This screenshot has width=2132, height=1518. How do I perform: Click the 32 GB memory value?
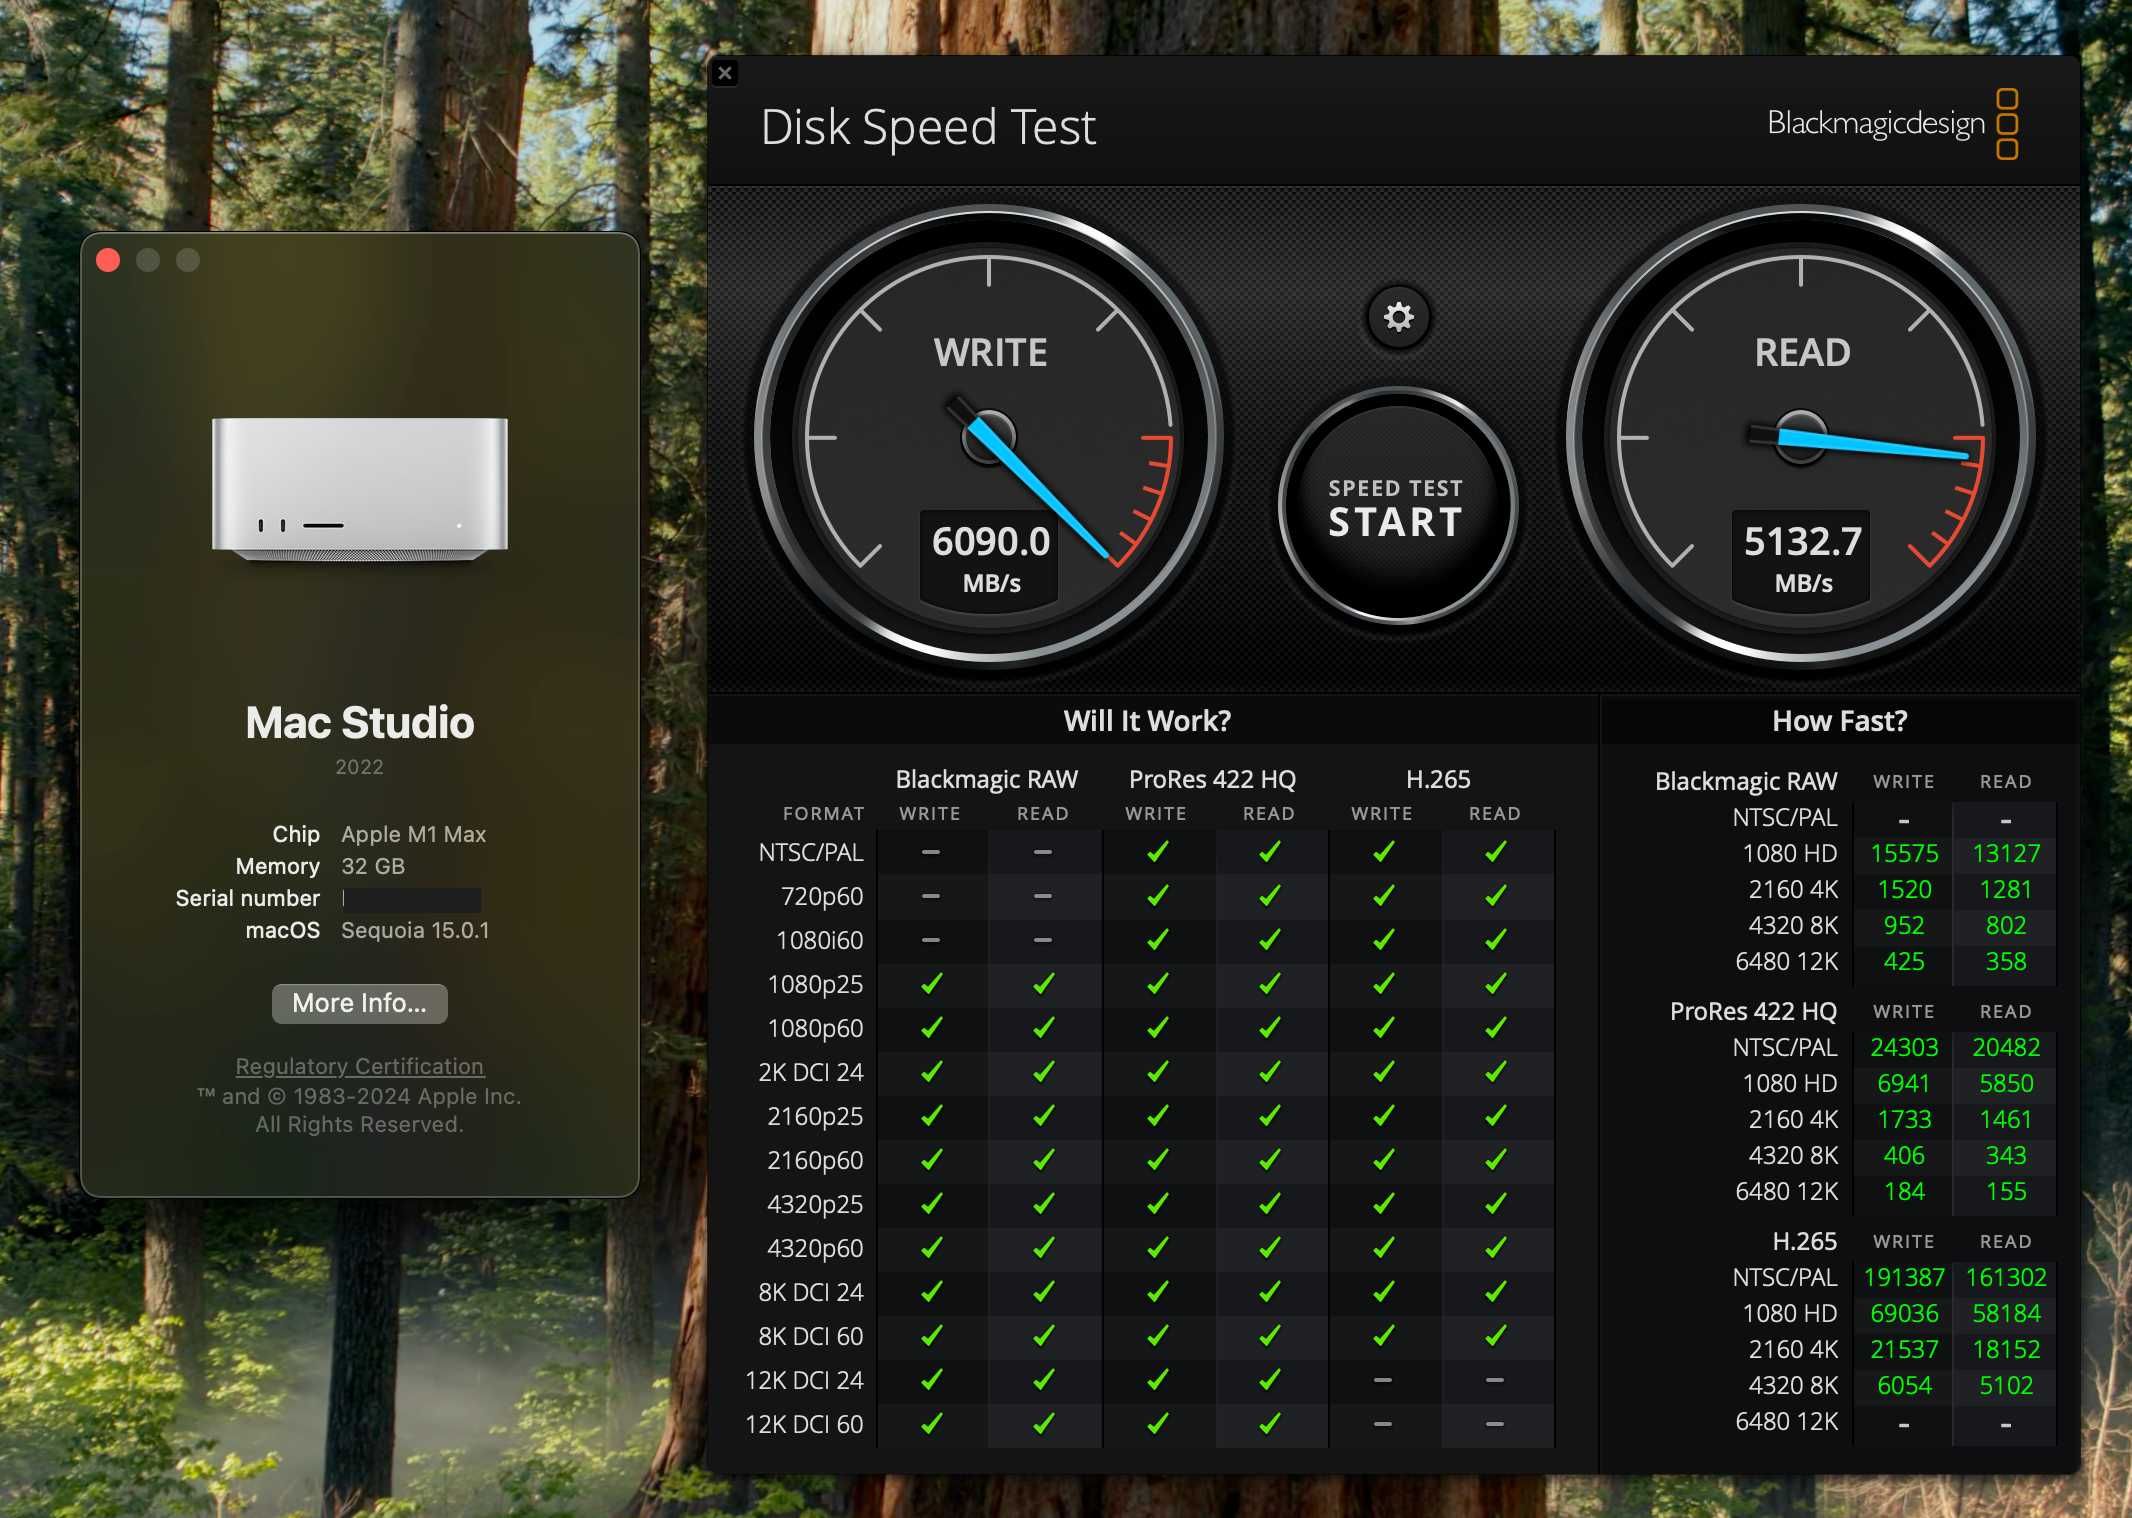click(373, 866)
